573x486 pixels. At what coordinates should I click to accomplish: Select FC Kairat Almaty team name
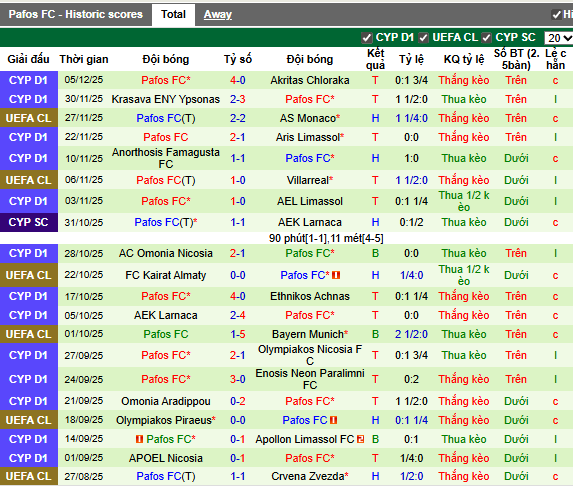tap(166, 275)
